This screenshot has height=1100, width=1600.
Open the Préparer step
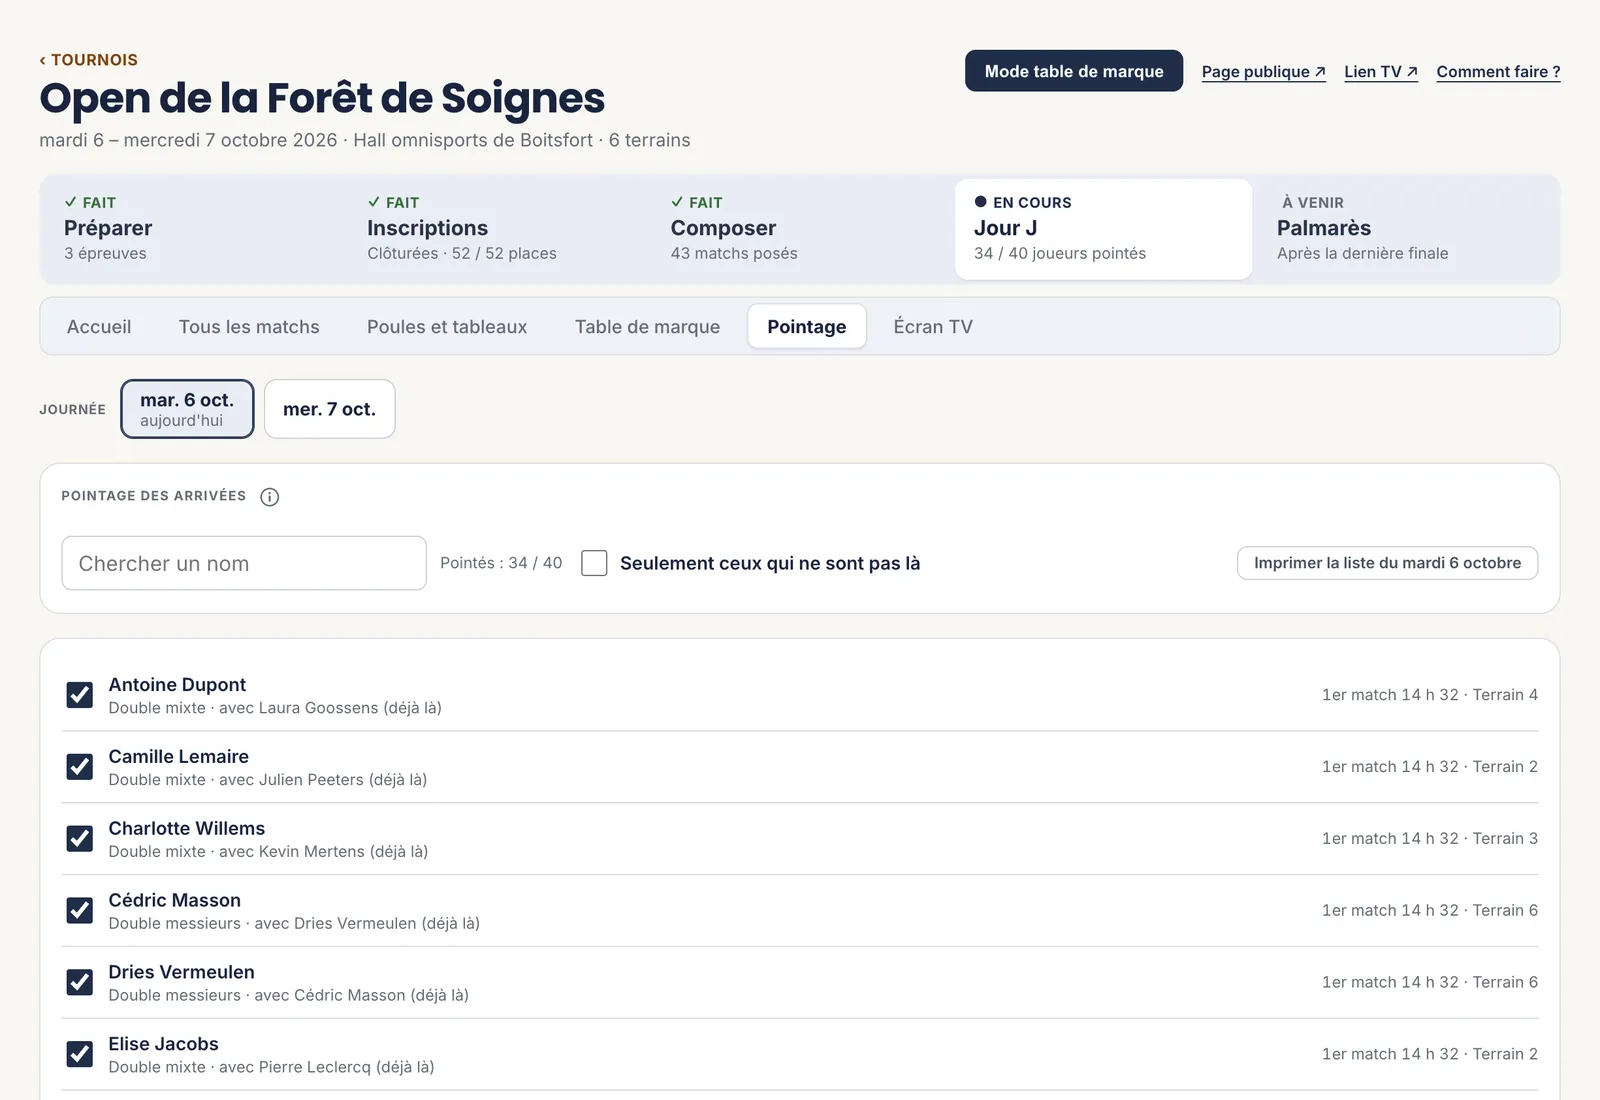pyautogui.click(x=192, y=229)
